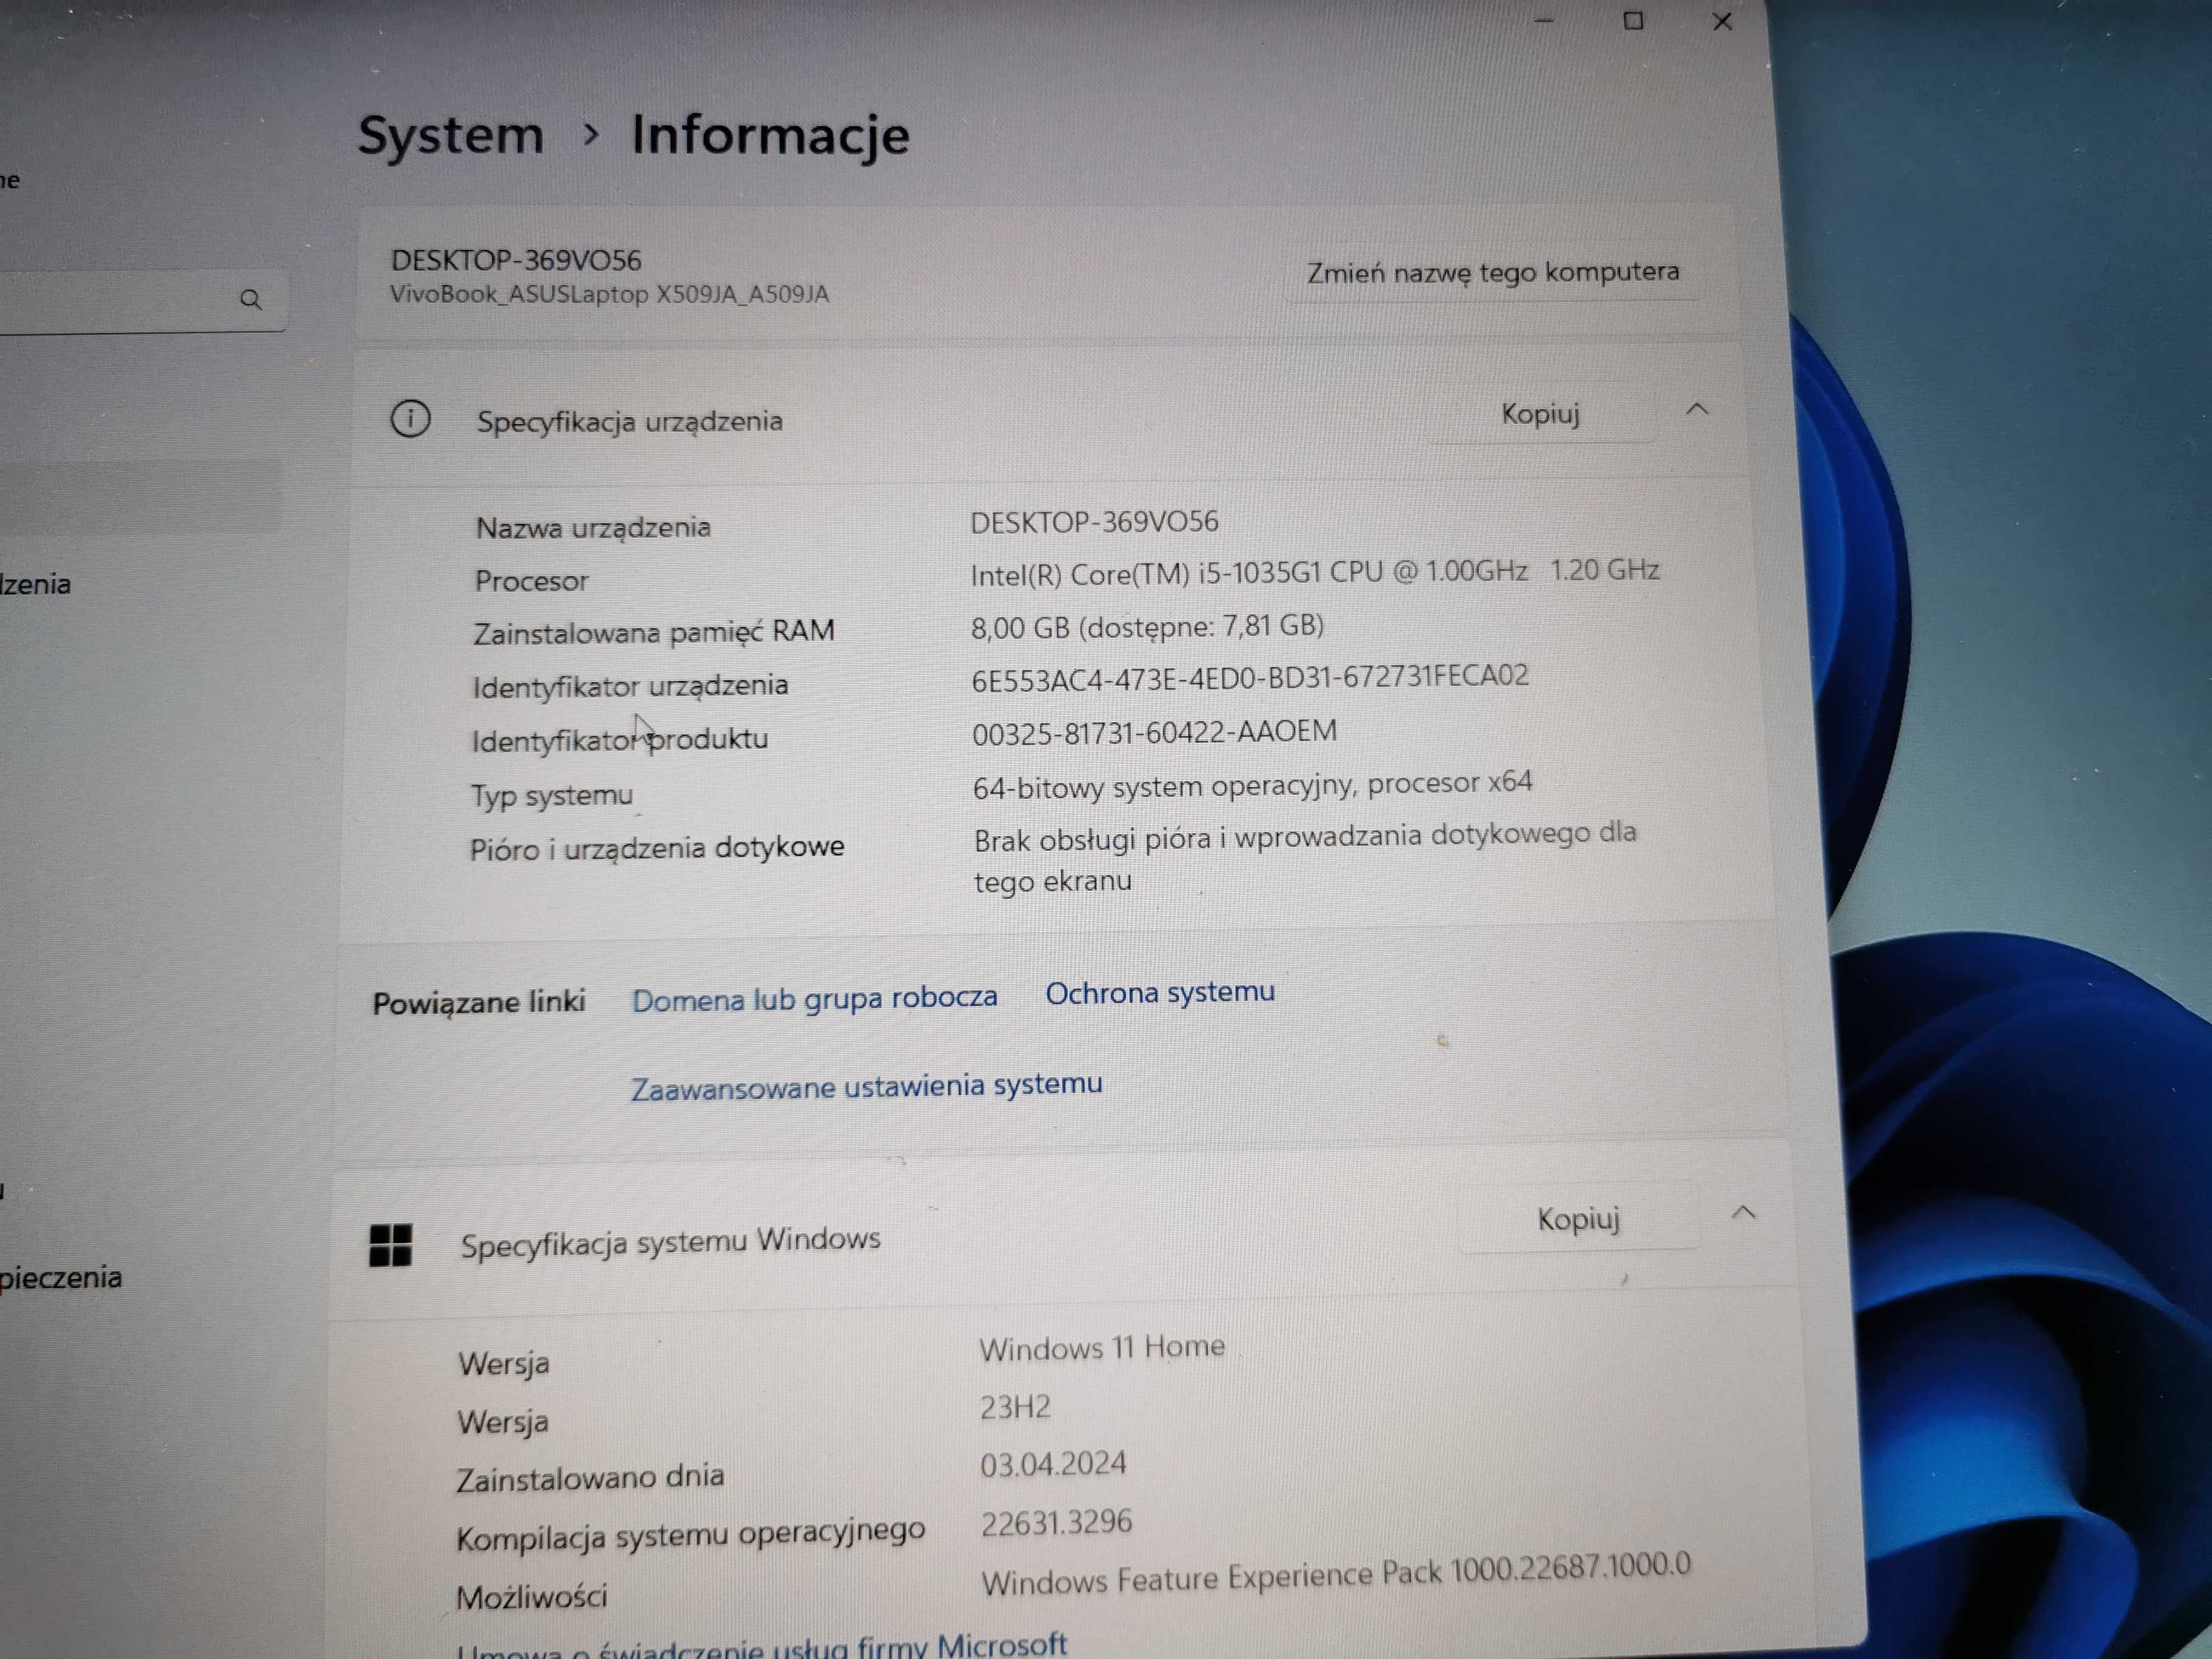This screenshot has height=1659, width=2212.
Task: Click the search magnifier icon in sidebar
Action: click(251, 299)
